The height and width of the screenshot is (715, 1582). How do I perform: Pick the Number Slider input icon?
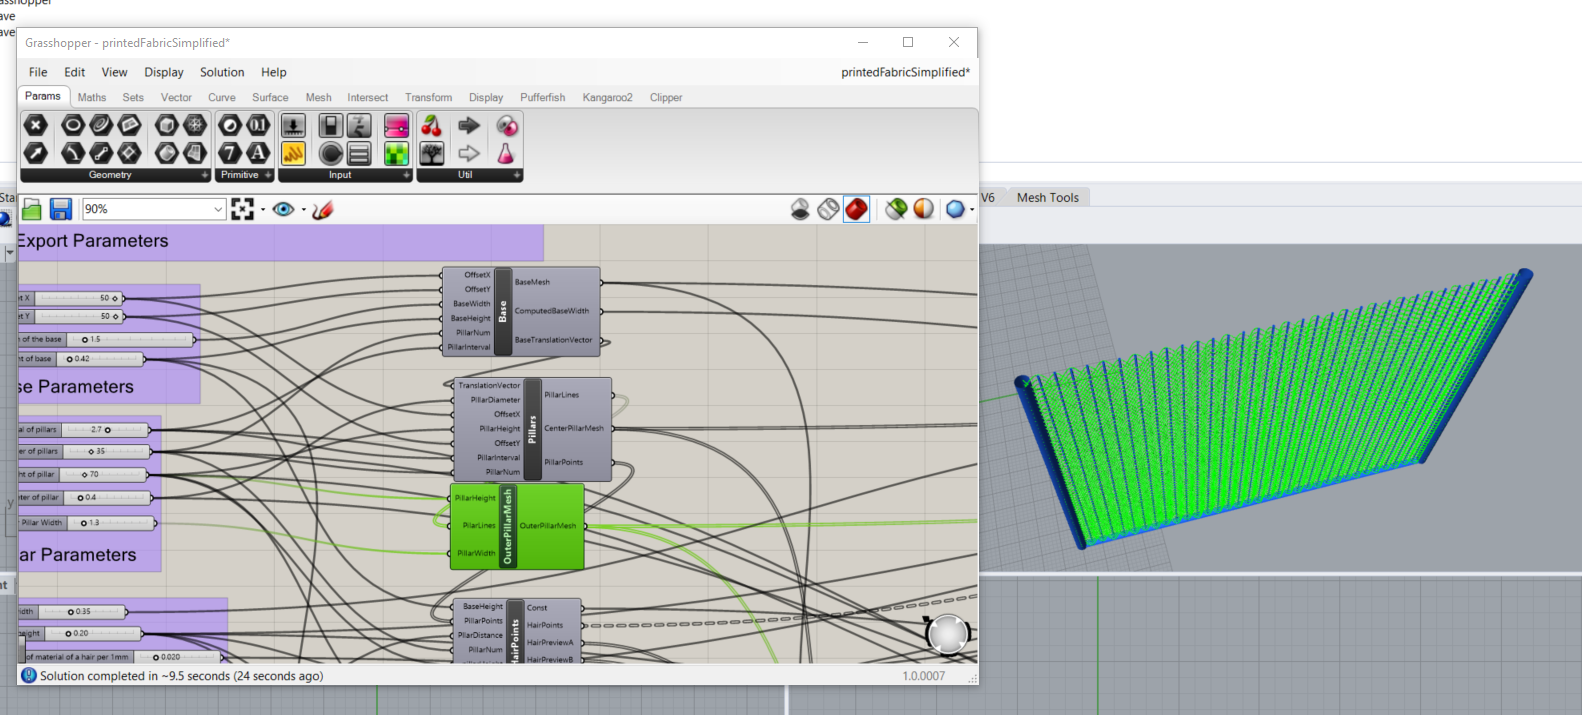pyautogui.click(x=293, y=125)
